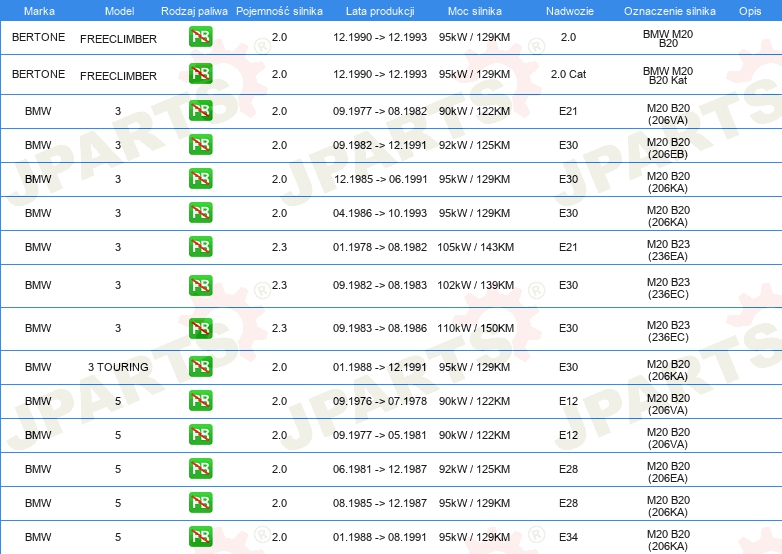
Task: Select FREECLIMBER in the 2.0 Cat row
Action: [x=118, y=76]
